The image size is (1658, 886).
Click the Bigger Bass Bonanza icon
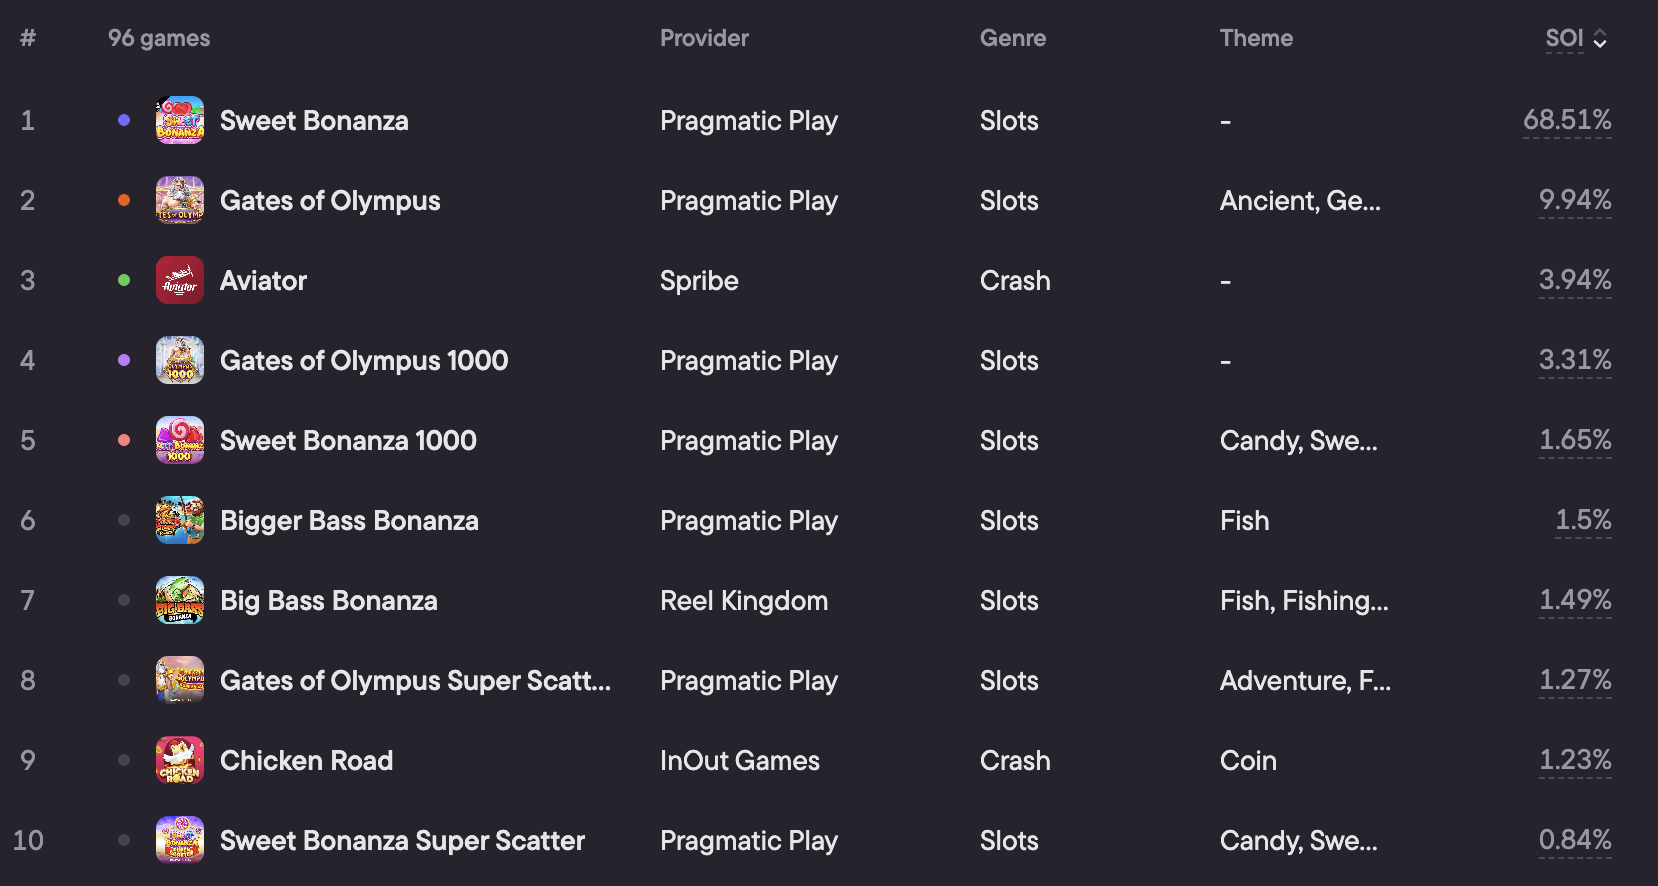[180, 520]
